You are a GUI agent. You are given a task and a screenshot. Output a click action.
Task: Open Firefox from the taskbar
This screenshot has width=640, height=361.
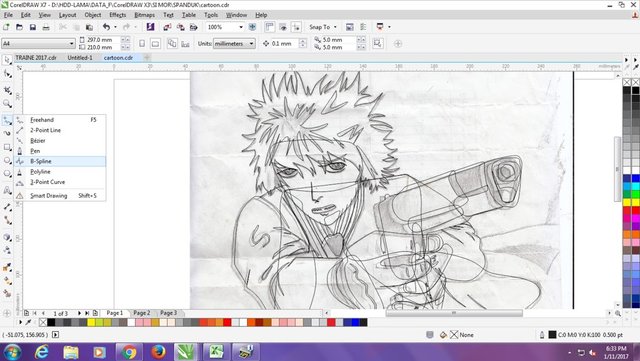(x=158, y=352)
